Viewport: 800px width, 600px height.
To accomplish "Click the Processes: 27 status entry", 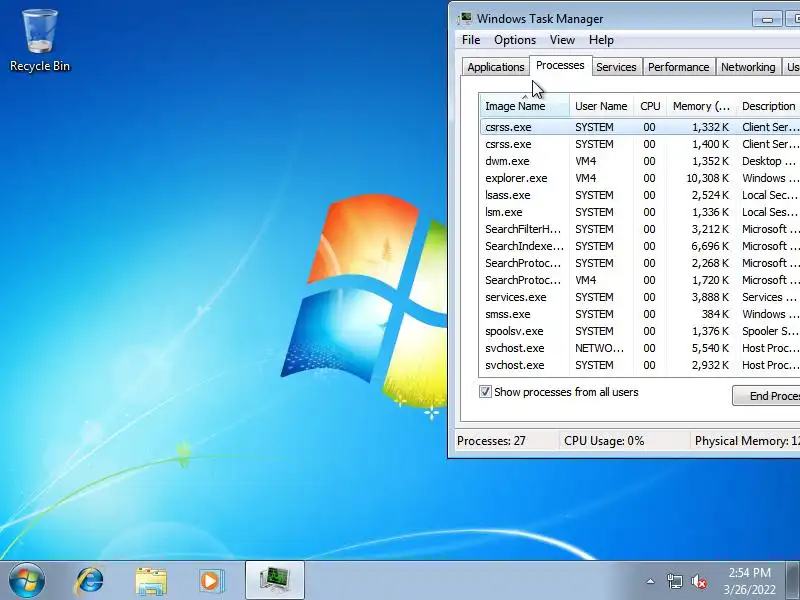I will (x=491, y=441).
